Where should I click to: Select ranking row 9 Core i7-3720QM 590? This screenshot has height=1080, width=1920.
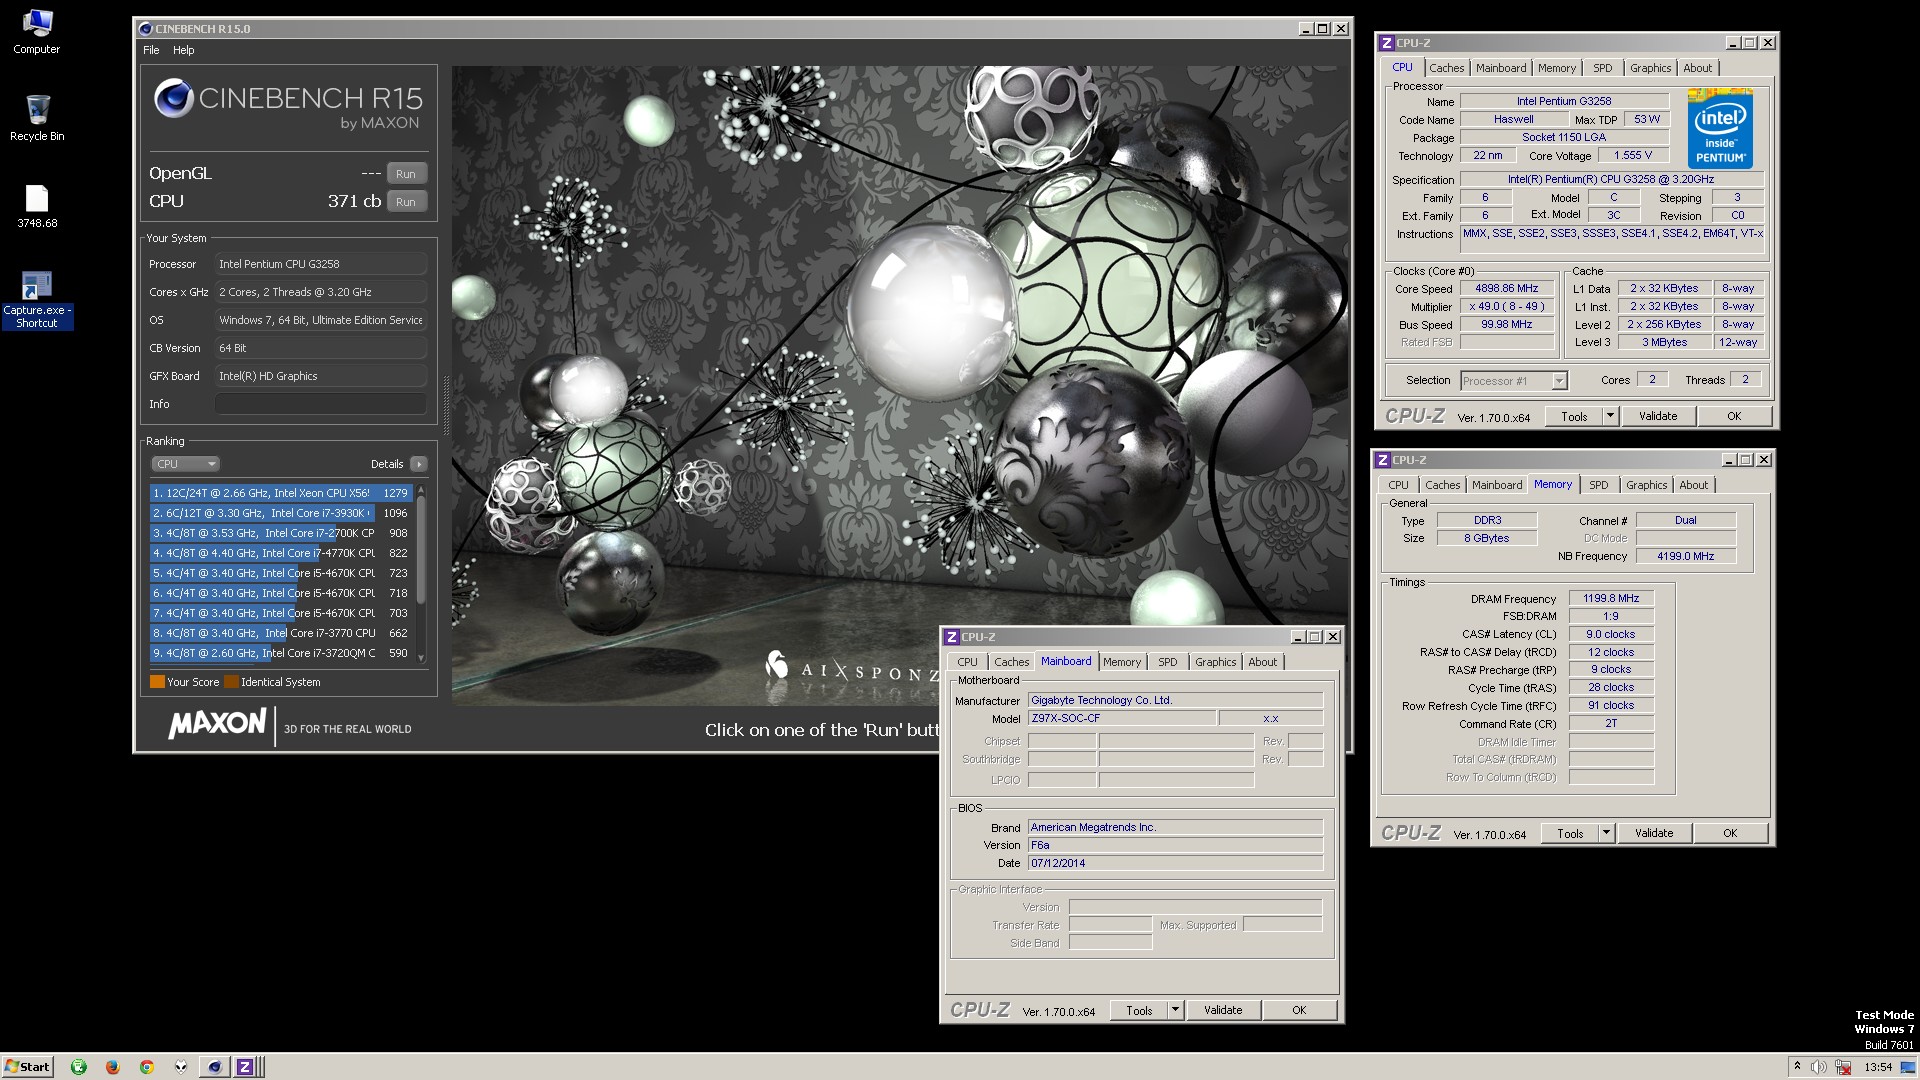[281, 653]
